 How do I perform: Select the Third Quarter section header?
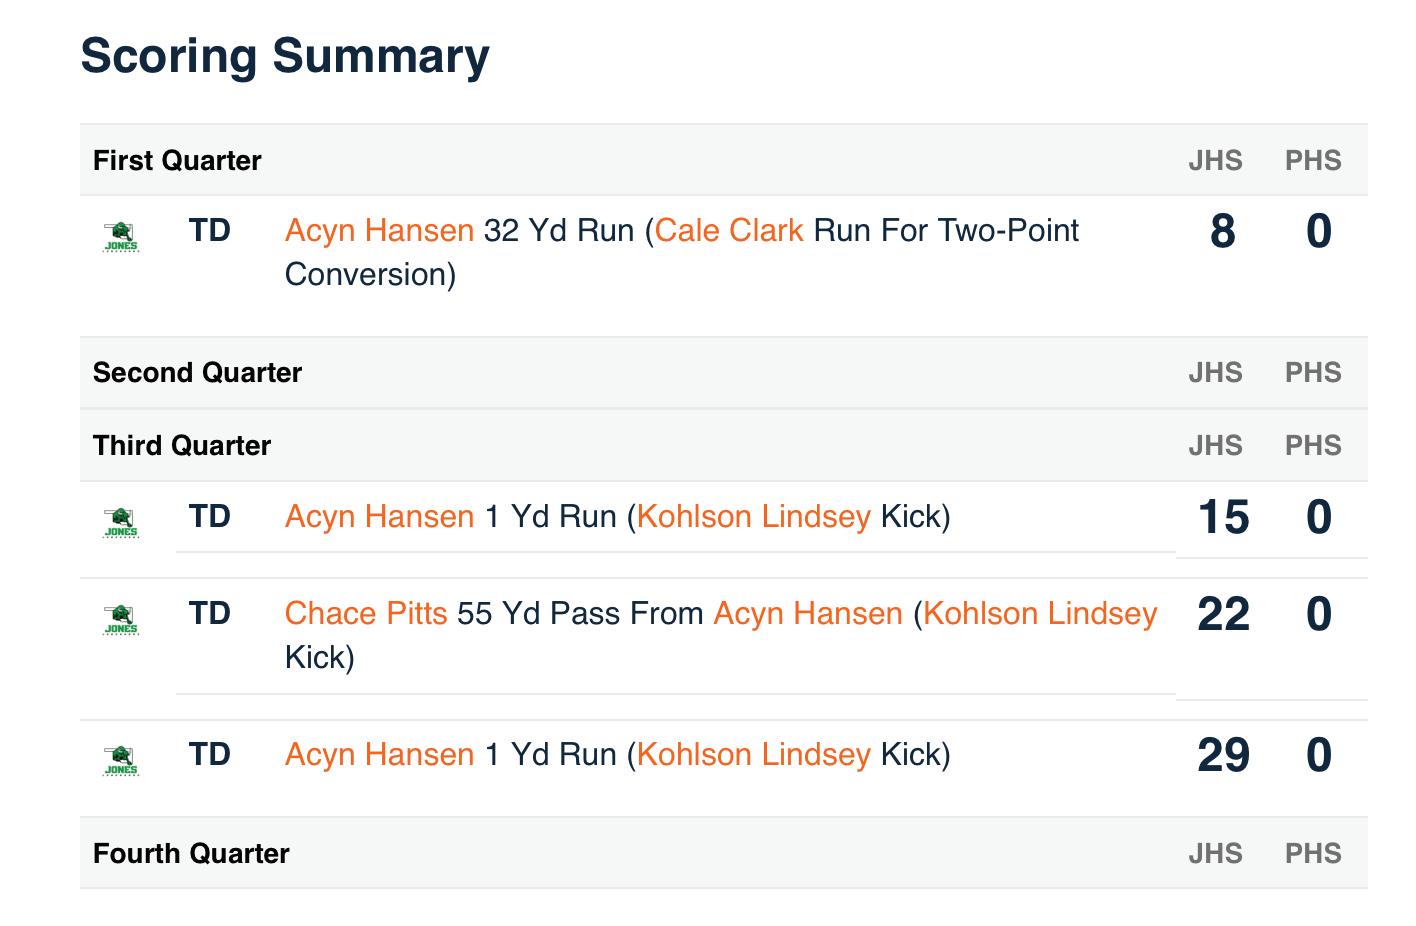coord(182,446)
